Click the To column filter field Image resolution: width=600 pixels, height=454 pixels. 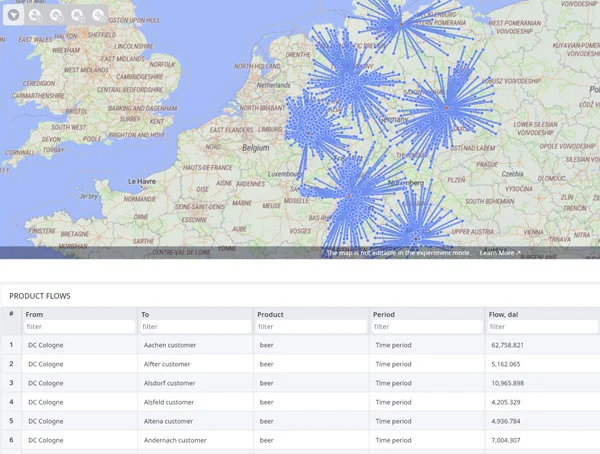tap(195, 326)
